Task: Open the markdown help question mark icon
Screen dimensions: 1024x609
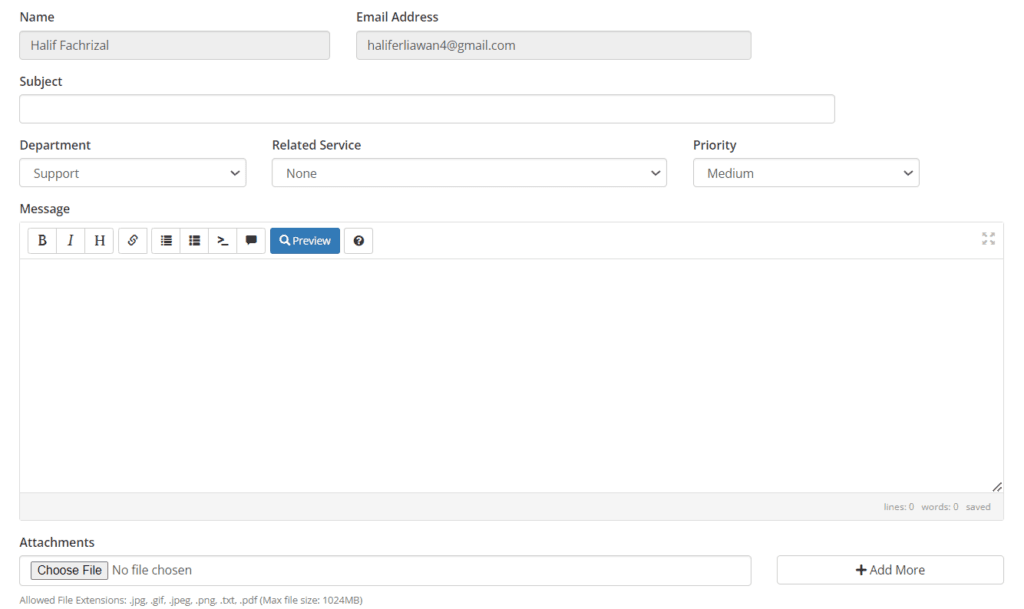Action: click(x=358, y=241)
